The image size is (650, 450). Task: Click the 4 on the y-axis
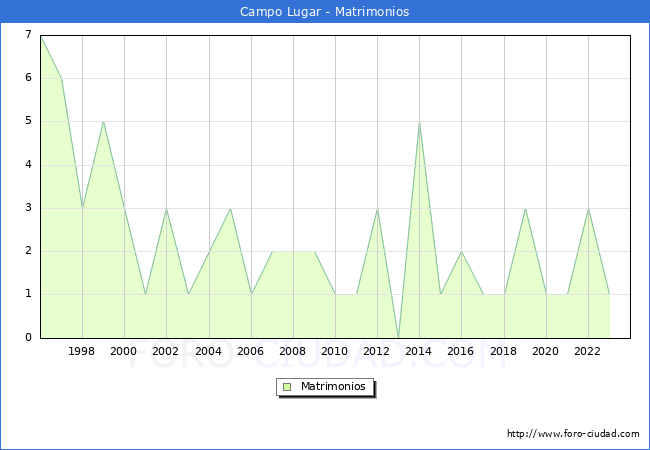click(29, 164)
